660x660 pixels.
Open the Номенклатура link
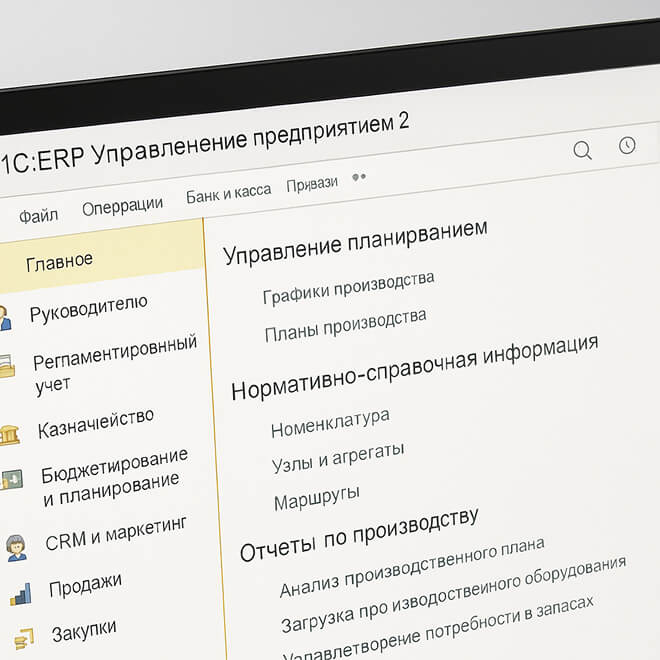(330, 423)
